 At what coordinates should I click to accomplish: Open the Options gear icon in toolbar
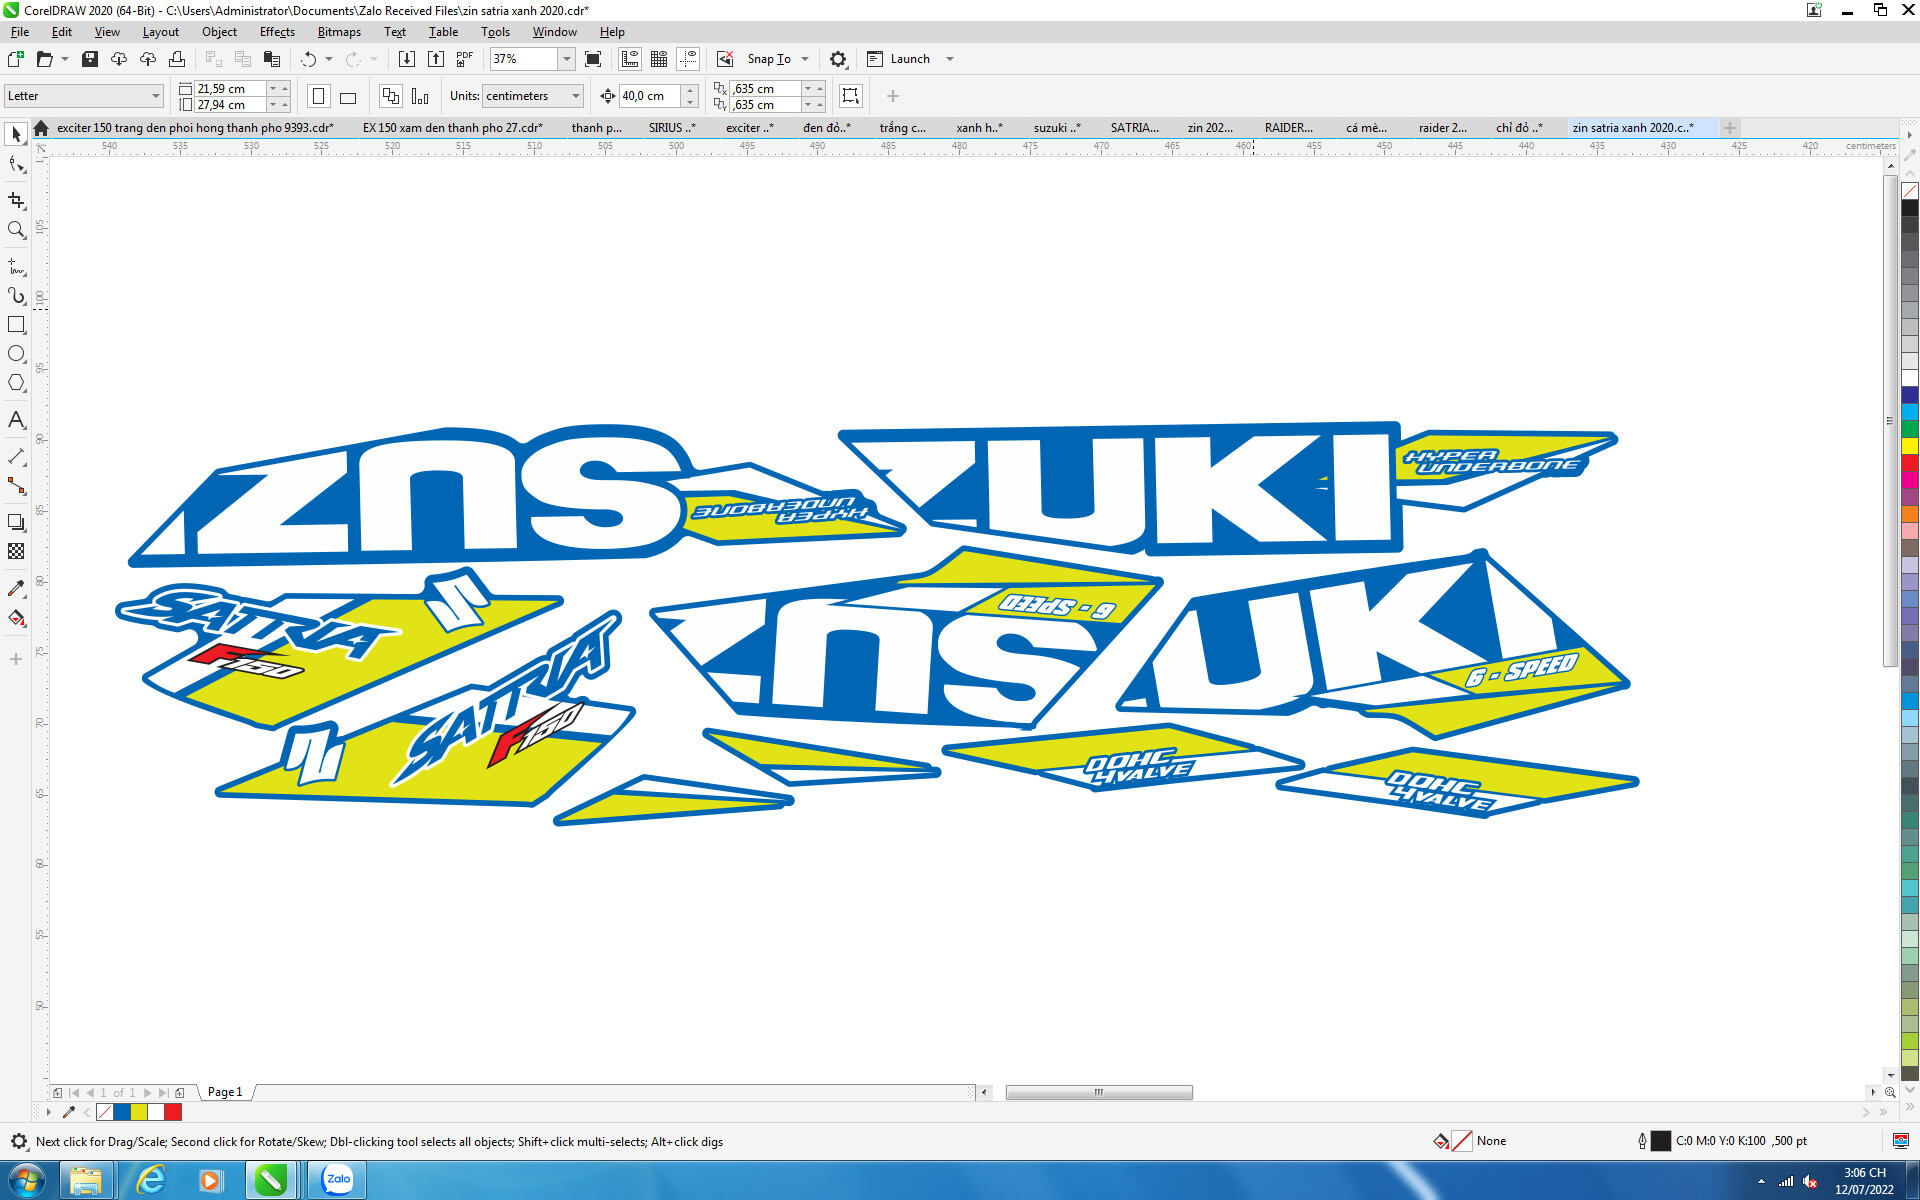pos(838,59)
